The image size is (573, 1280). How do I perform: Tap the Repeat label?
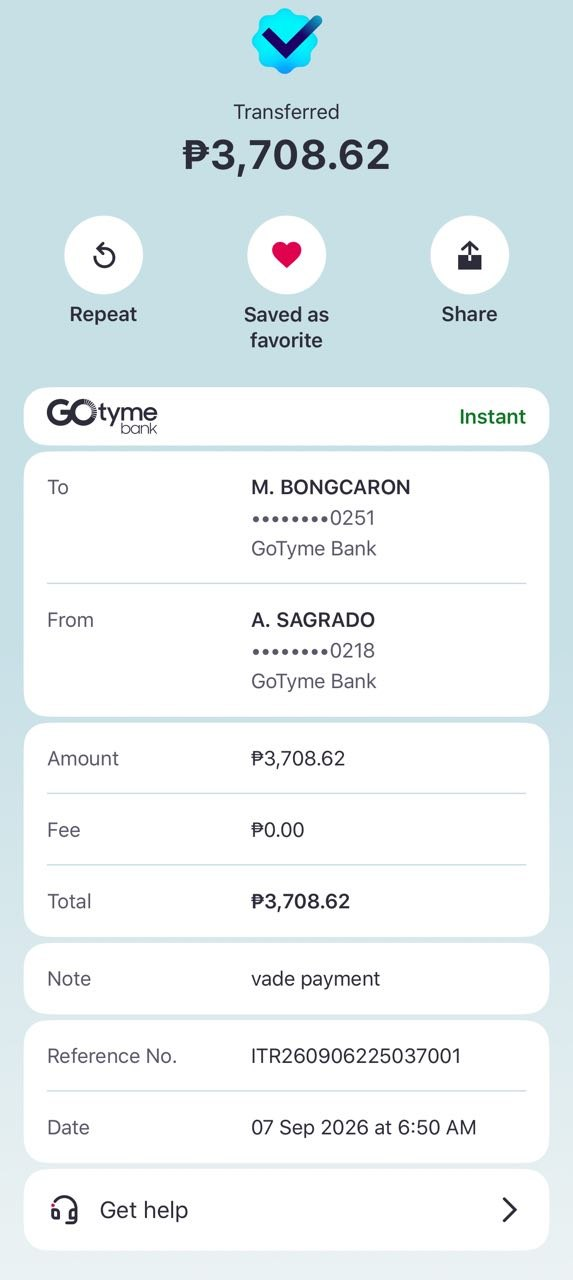pyautogui.click(x=103, y=314)
